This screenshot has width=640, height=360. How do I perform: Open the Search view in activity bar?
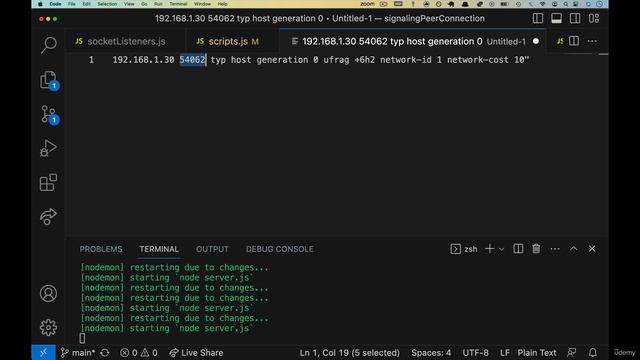click(49, 45)
